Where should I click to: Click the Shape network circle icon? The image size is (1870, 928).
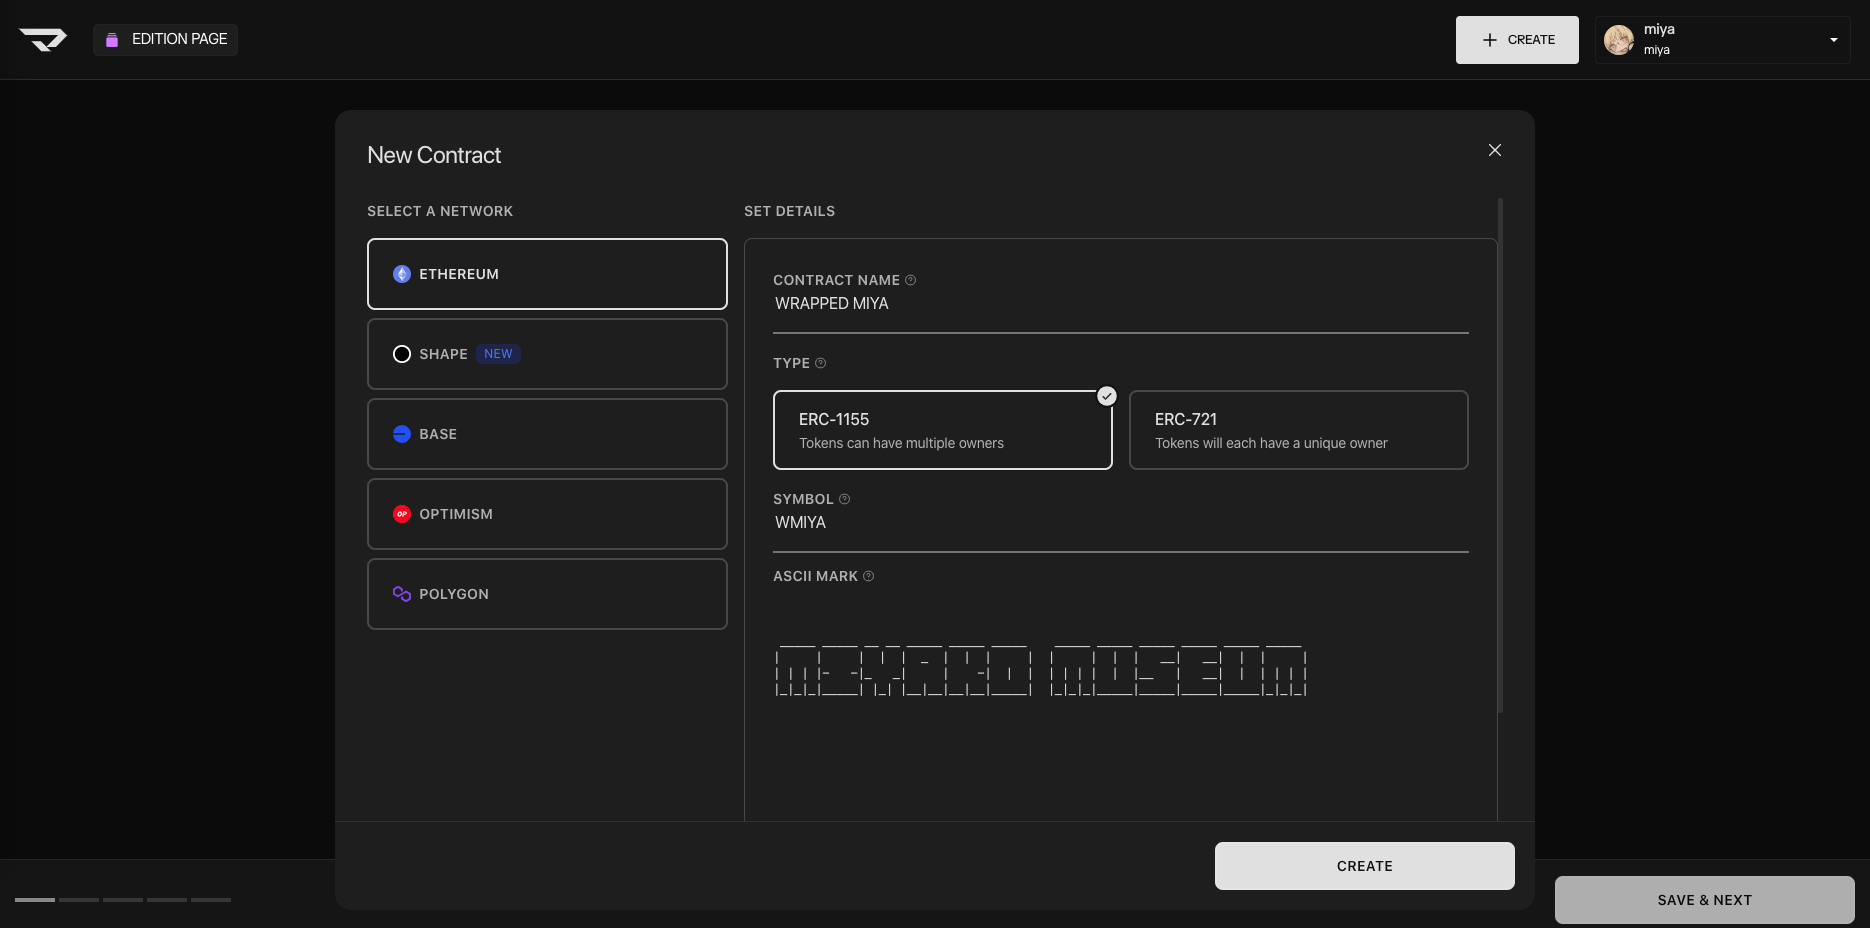click(x=402, y=354)
